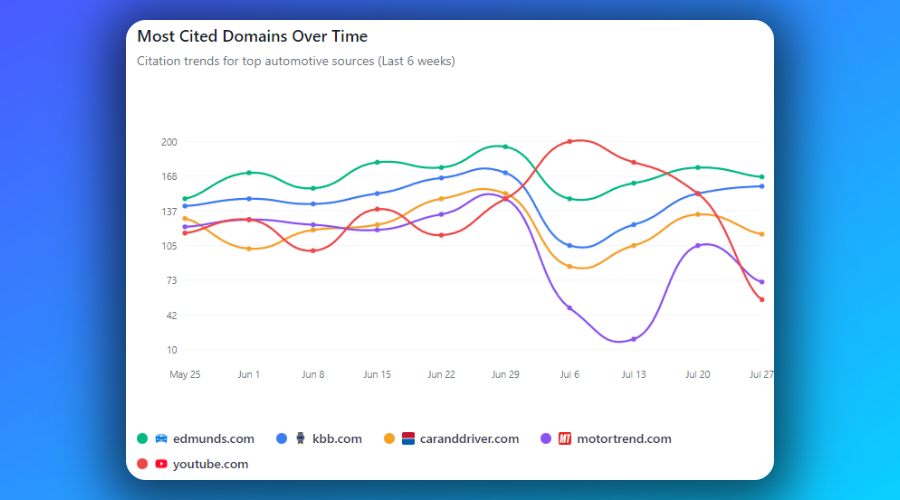Click the 'Jun 29' x-axis label

tap(505, 374)
